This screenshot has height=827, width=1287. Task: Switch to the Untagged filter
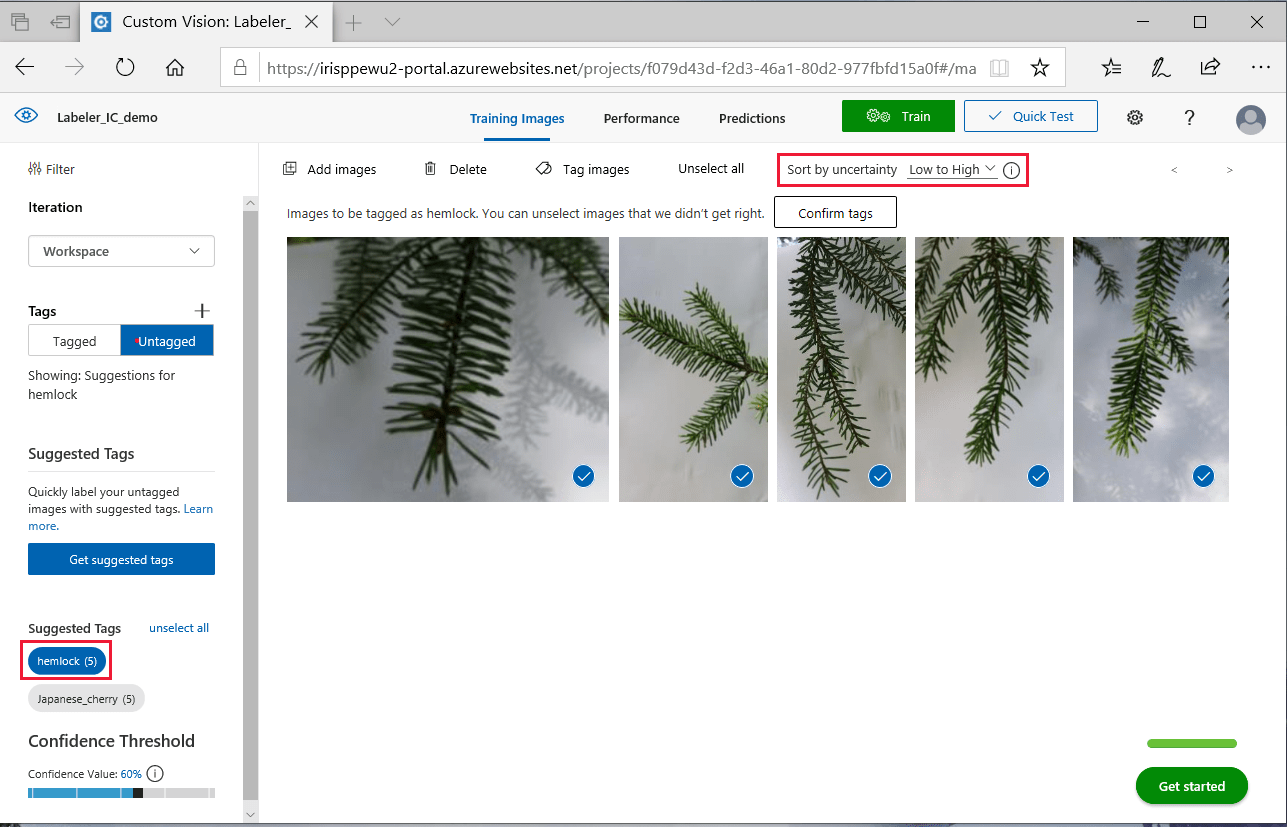(x=167, y=340)
